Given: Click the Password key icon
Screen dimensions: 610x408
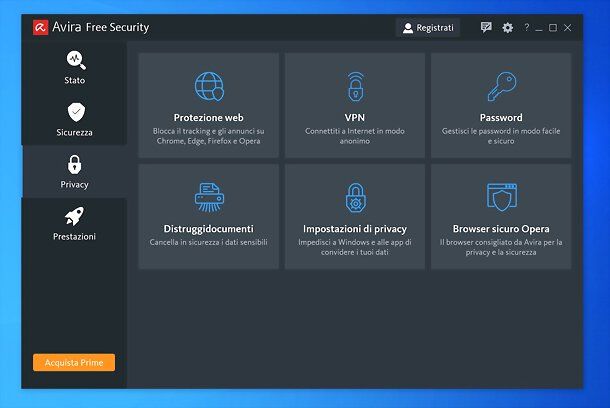Looking at the screenshot, I should click(502, 86).
